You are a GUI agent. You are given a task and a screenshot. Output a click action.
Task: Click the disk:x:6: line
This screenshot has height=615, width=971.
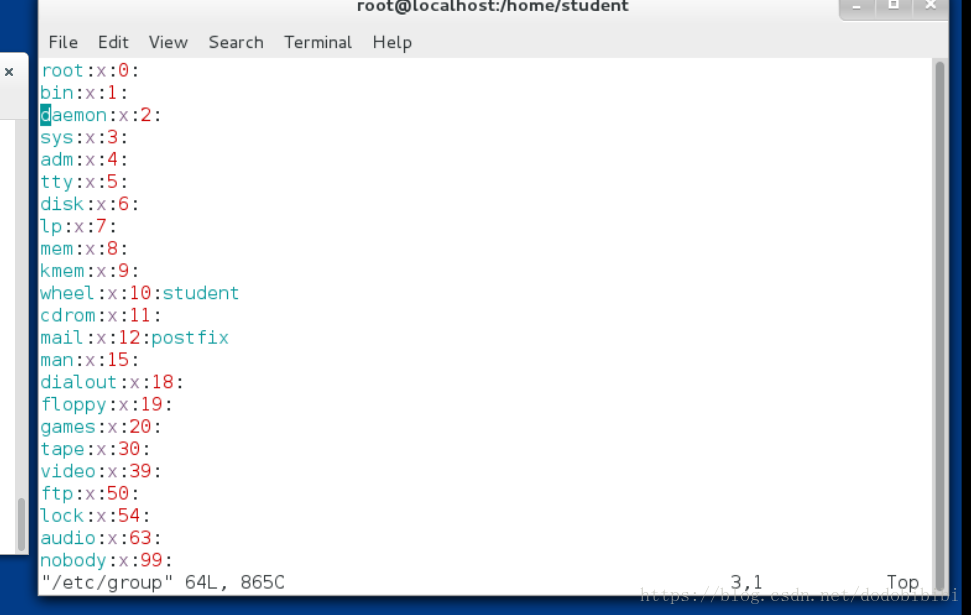pos(90,204)
